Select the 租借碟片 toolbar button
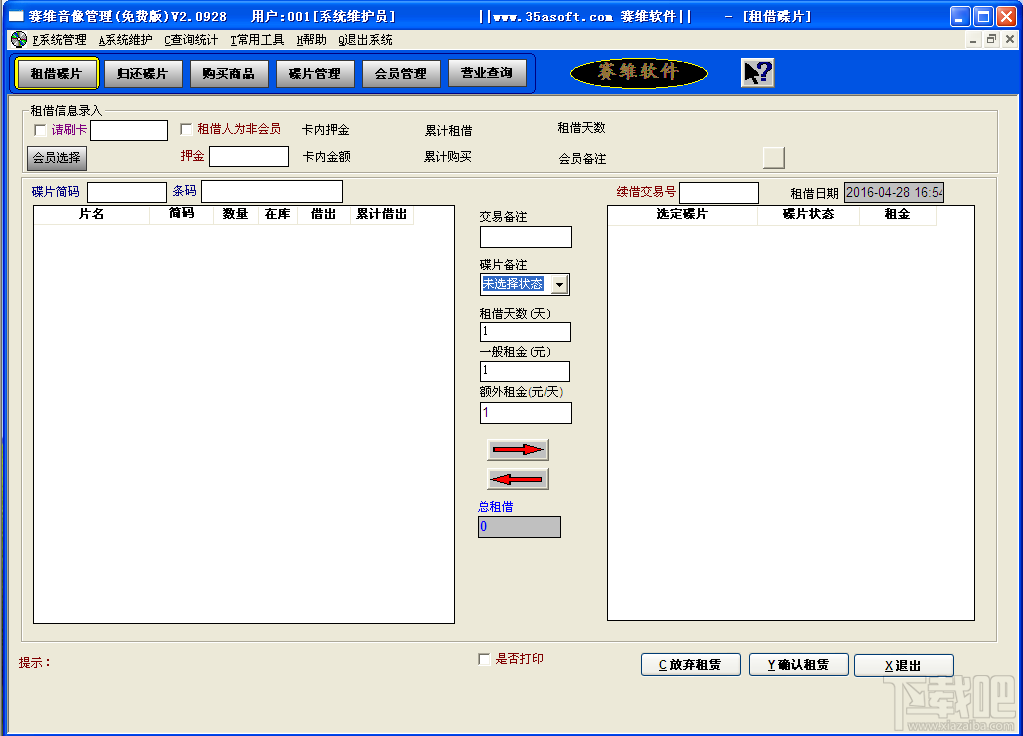The image size is (1023, 736). pyautogui.click(x=56, y=73)
